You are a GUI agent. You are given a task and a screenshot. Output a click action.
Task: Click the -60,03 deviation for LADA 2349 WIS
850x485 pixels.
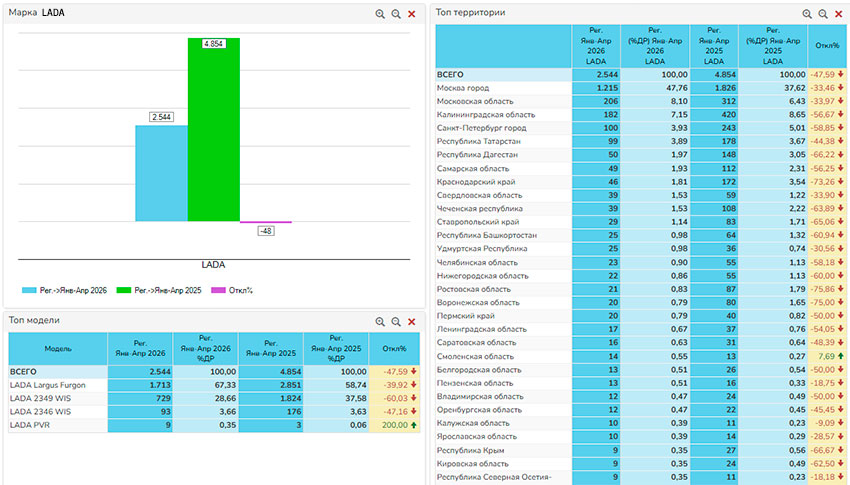395,398
